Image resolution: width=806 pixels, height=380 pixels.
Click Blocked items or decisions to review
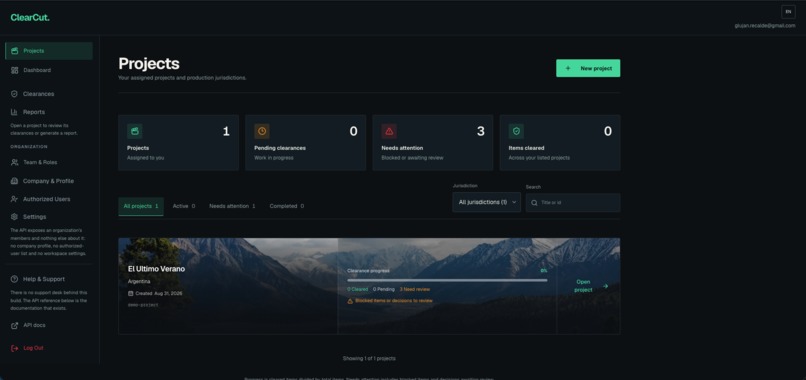coord(394,301)
